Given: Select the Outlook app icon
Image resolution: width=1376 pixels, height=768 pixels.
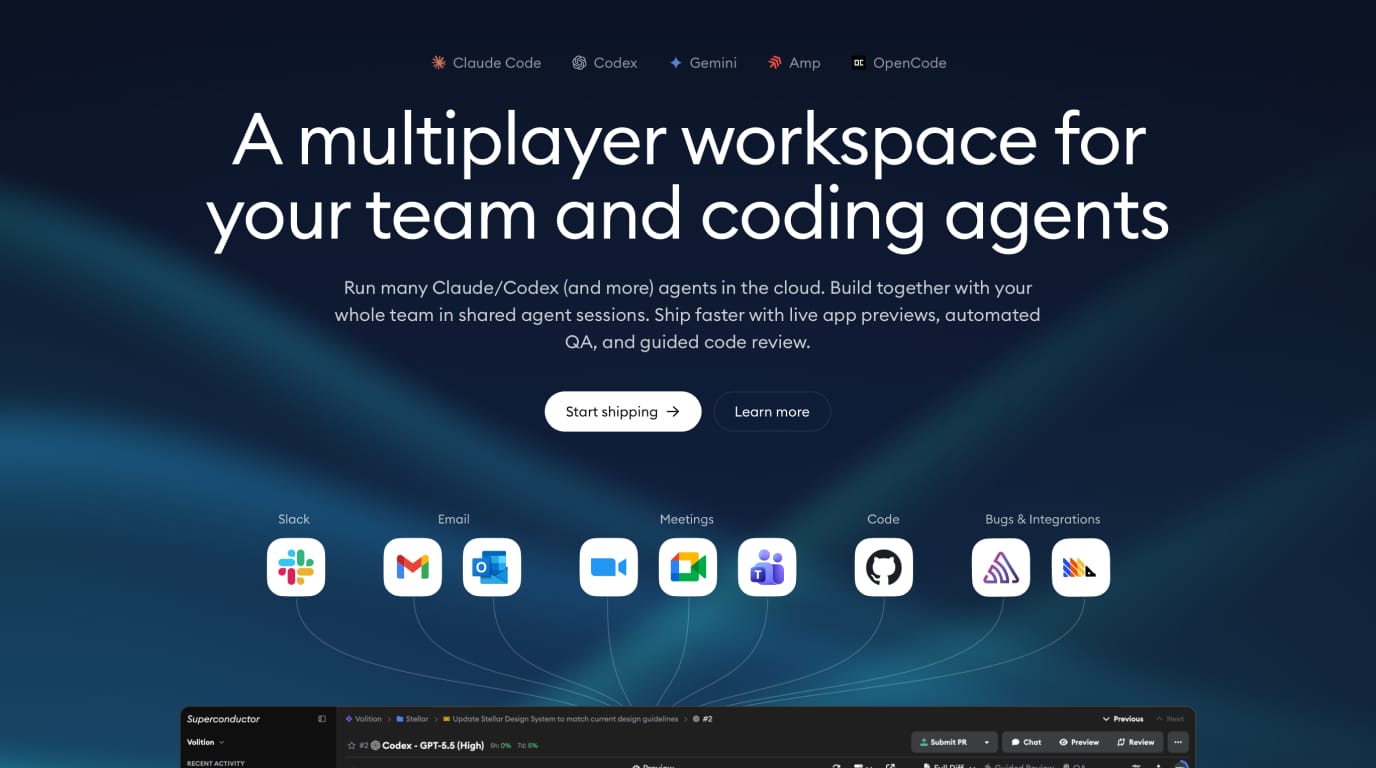Looking at the screenshot, I should [x=492, y=567].
